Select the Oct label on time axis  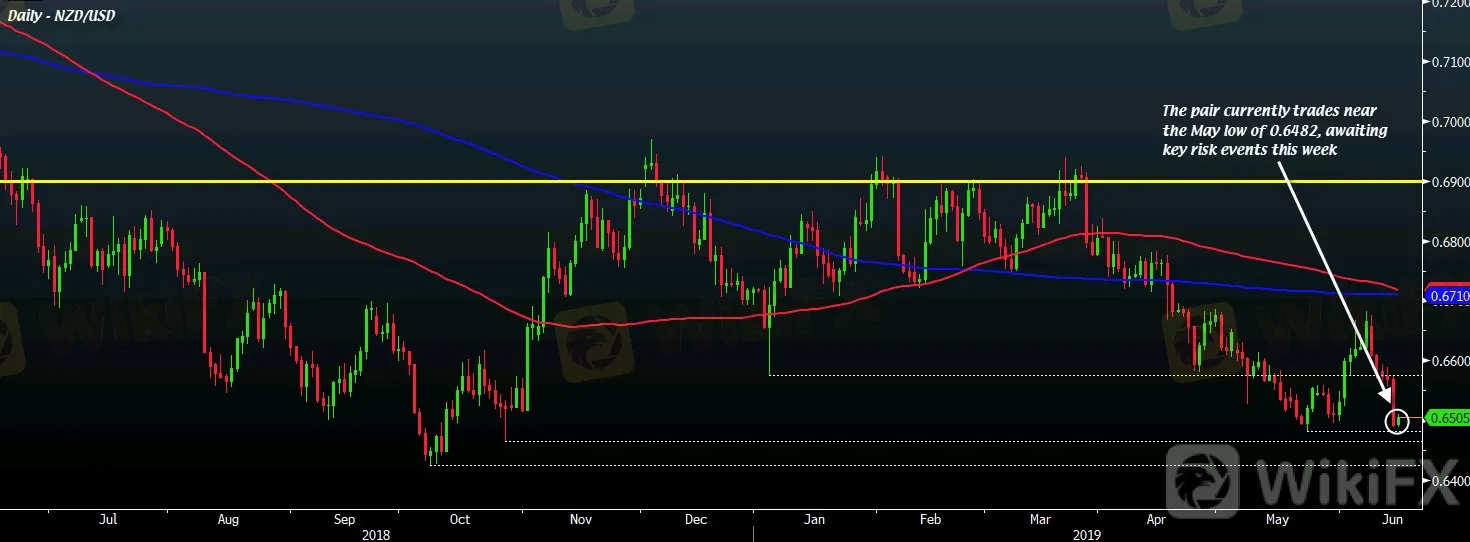[x=460, y=520]
